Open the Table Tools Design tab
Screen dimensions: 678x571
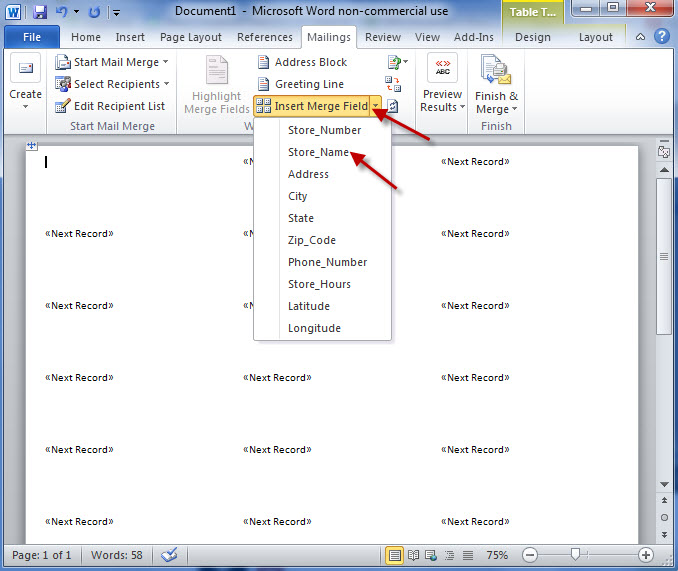coord(533,38)
